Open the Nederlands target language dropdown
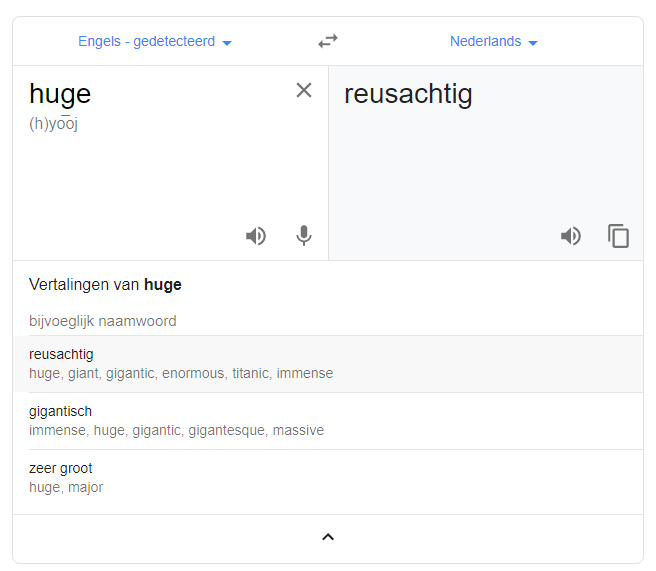The width and height of the screenshot is (656, 571). [494, 41]
